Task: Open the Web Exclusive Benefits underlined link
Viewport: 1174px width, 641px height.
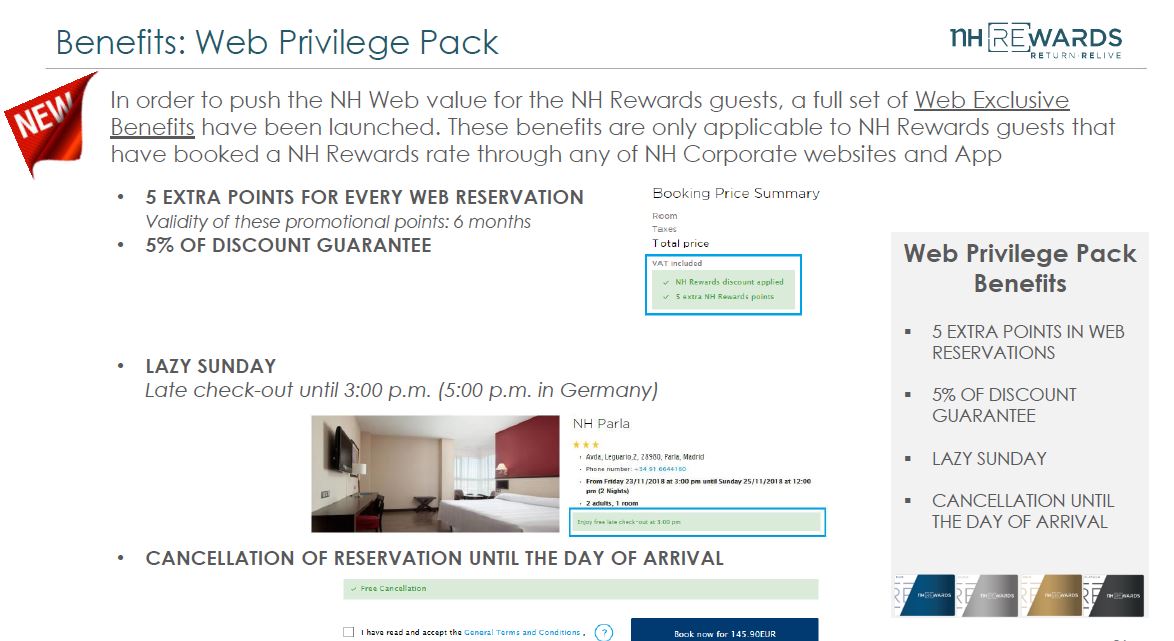Action: click(589, 113)
